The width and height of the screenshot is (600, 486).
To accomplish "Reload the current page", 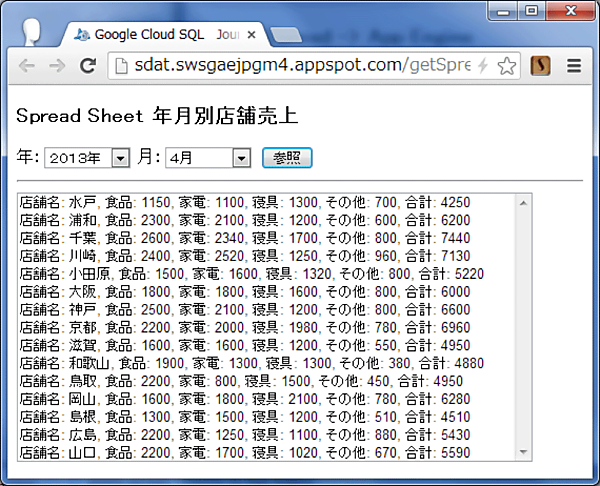I will click(88, 66).
